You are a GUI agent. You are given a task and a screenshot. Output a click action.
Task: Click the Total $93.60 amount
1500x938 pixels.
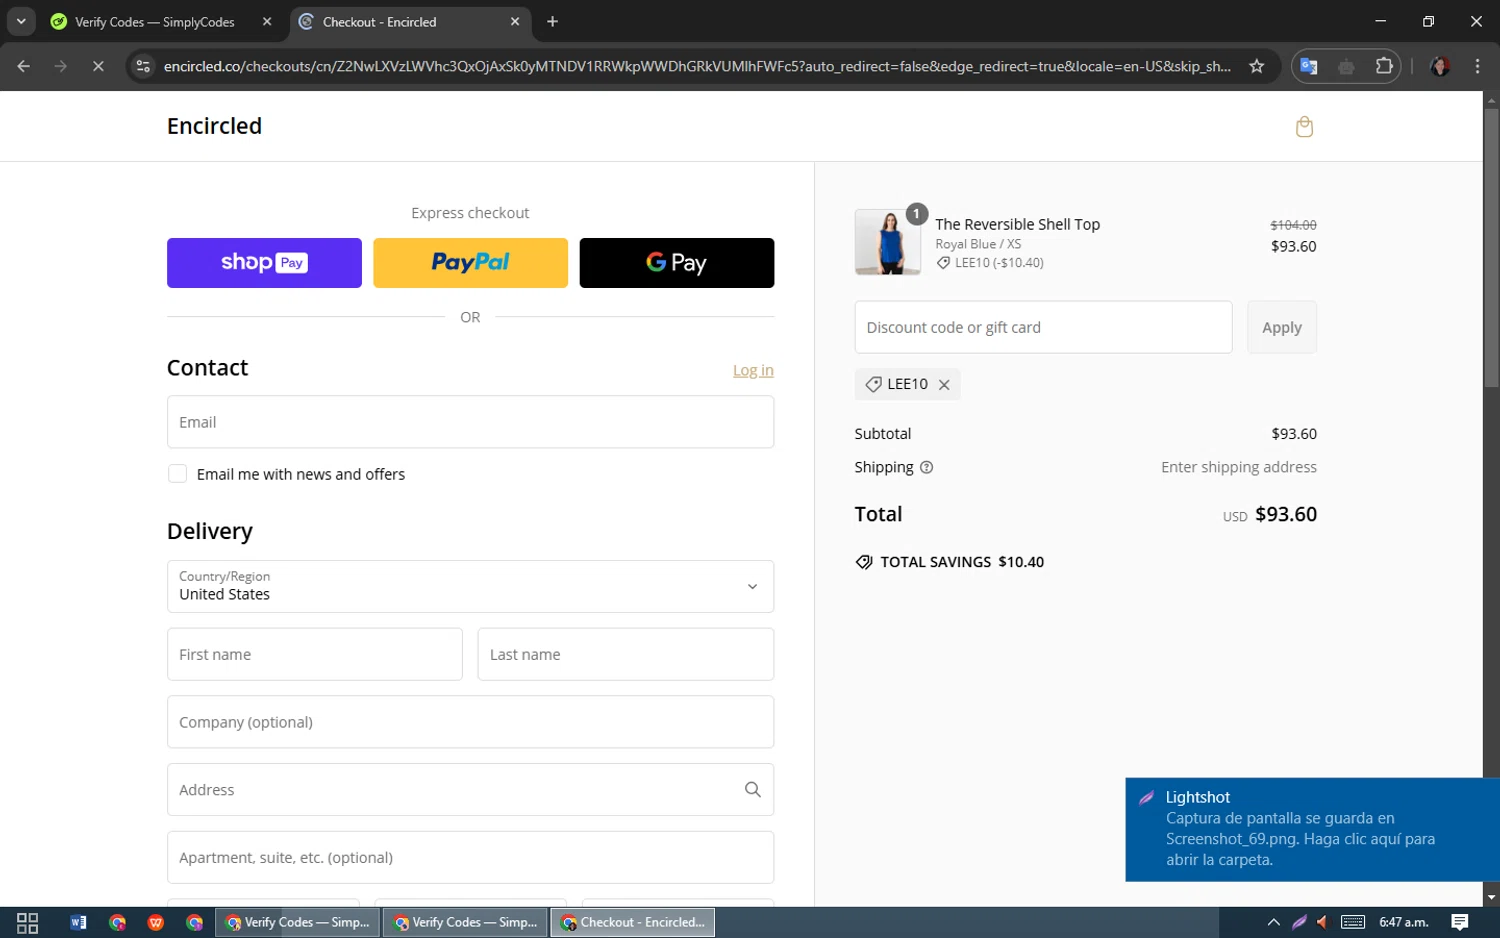[1286, 514]
